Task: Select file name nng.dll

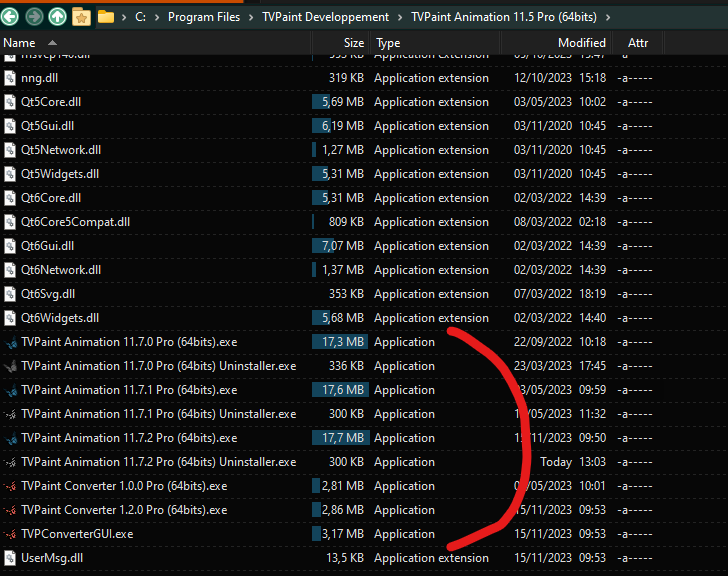Action: pos(39,78)
